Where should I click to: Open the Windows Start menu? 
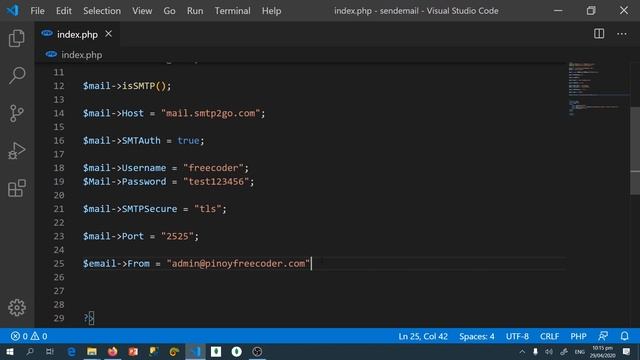(x=10, y=351)
